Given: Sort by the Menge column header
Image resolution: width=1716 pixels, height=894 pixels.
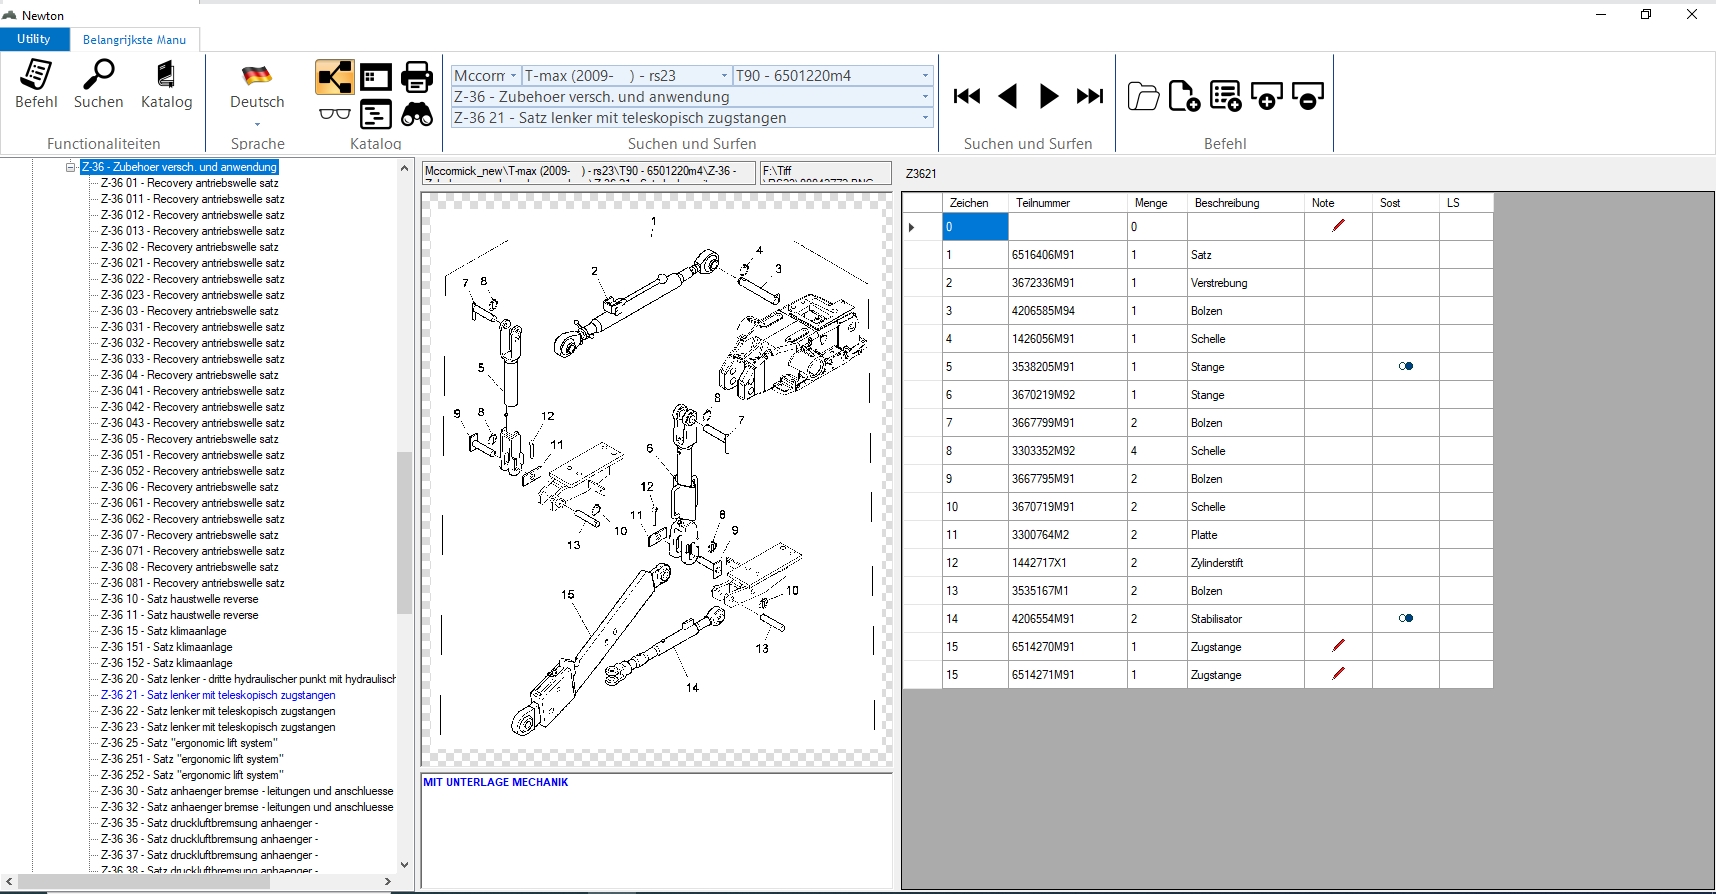Looking at the screenshot, I should point(1157,203).
